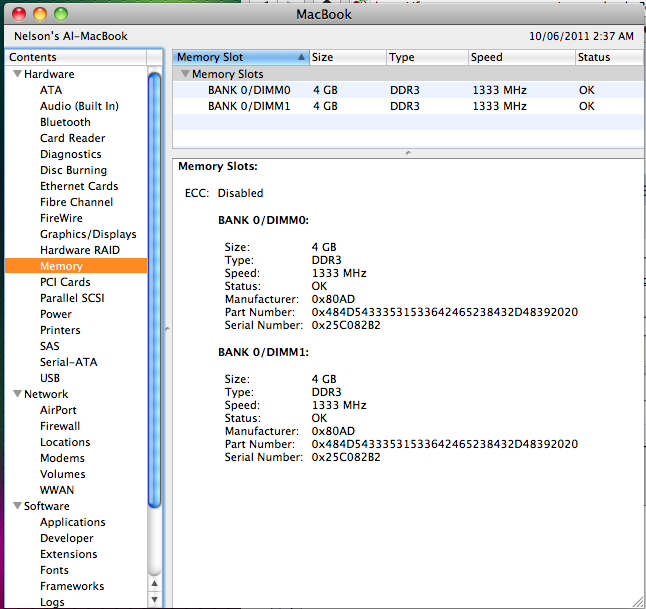Click the date and time stamp
Screen dimensions: 646x609
581,36
